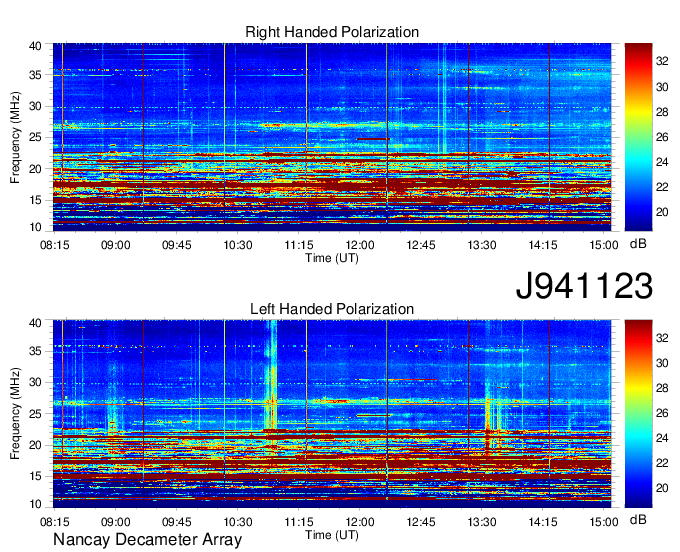The height and width of the screenshot is (552, 680).
Task: Click "09:45" tick under the Right Handed plot
Action: click(177, 245)
